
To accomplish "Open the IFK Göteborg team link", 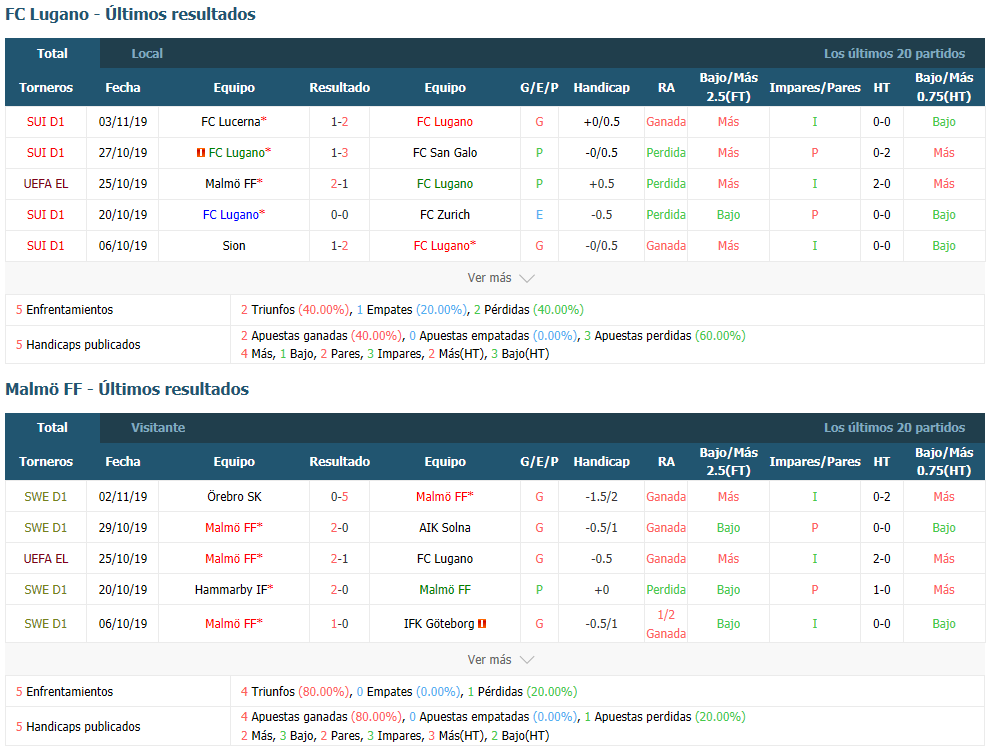I will (439, 623).
